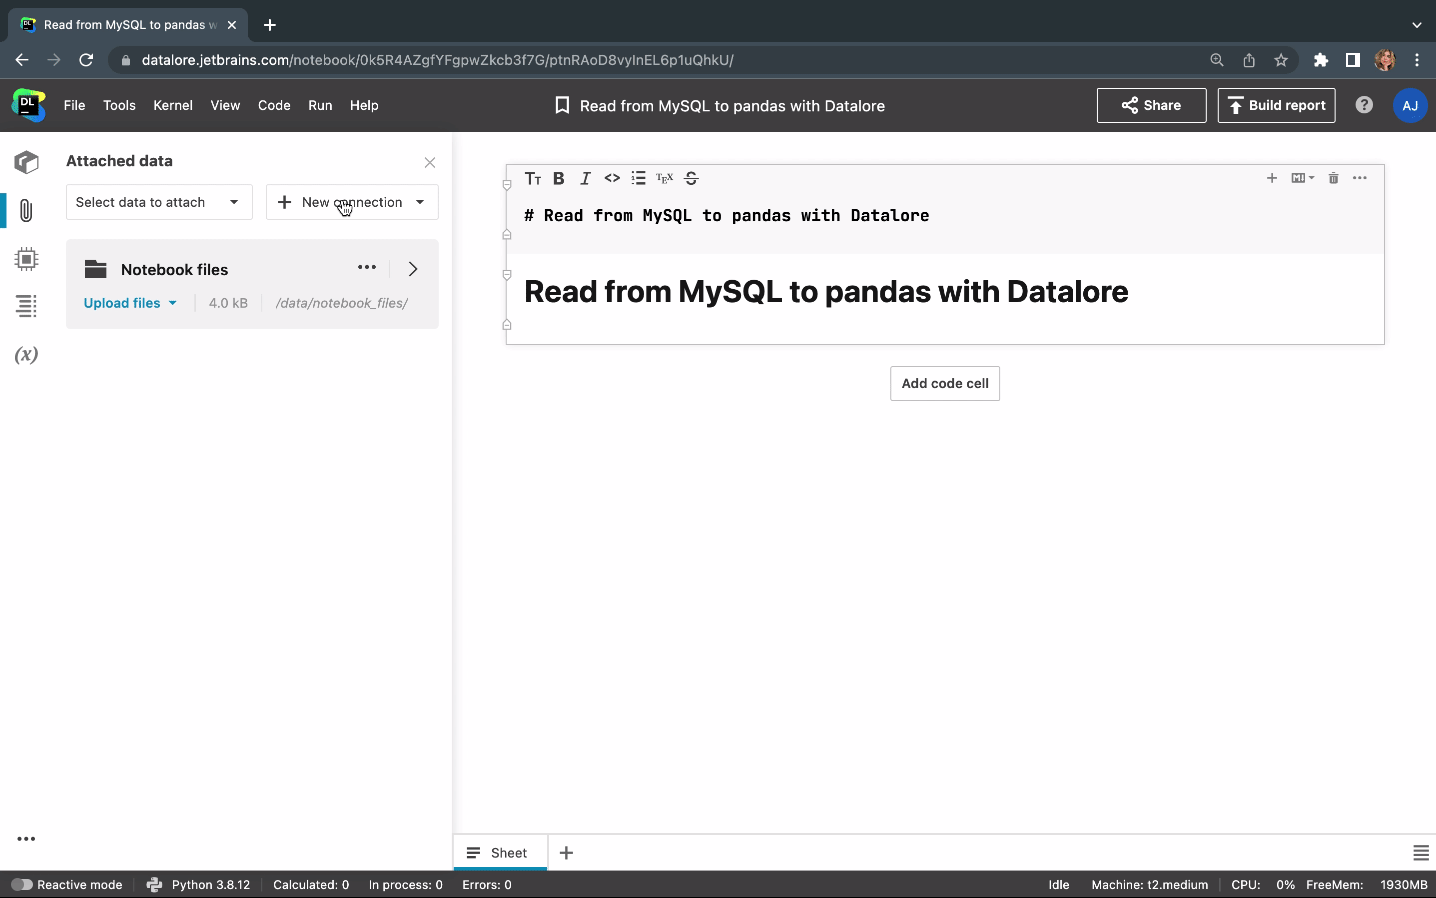Click the Build report button

pos(1276,105)
